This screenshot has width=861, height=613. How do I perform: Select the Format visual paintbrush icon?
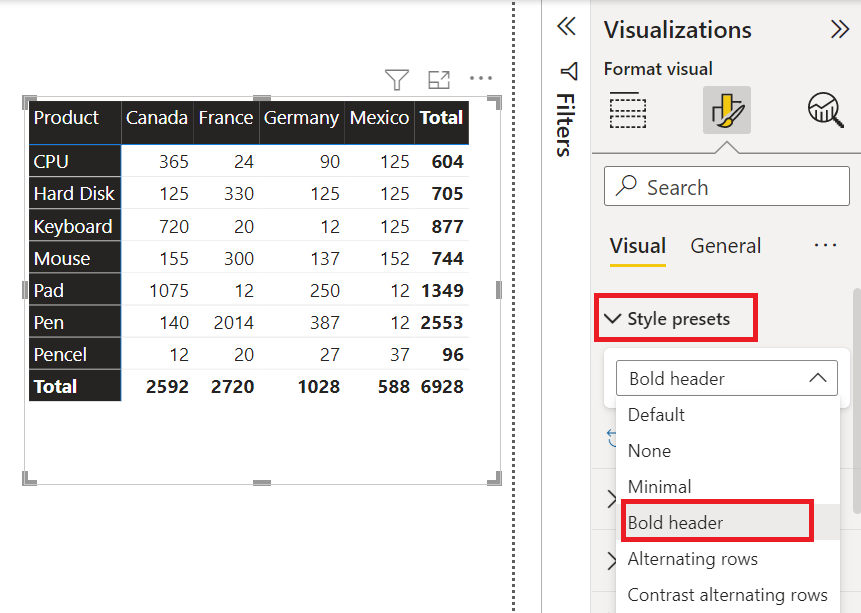click(727, 109)
